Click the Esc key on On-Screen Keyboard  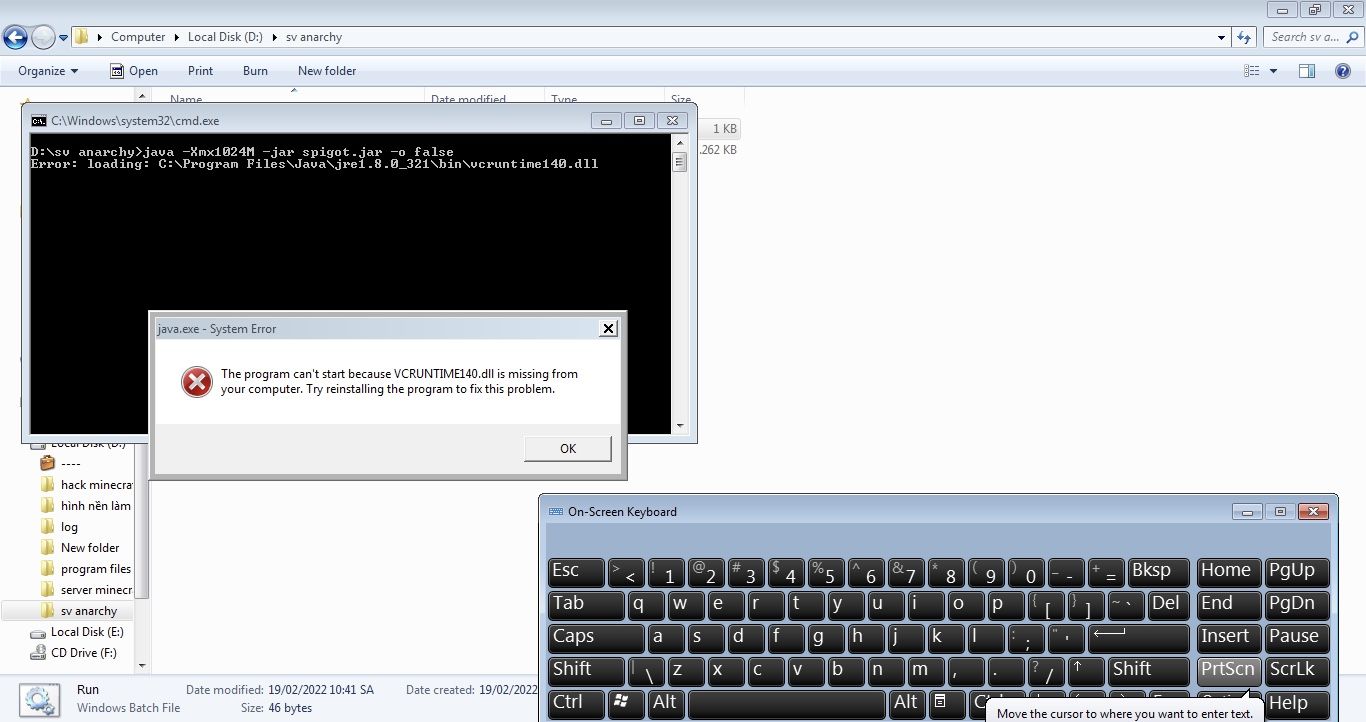pyautogui.click(x=576, y=572)
